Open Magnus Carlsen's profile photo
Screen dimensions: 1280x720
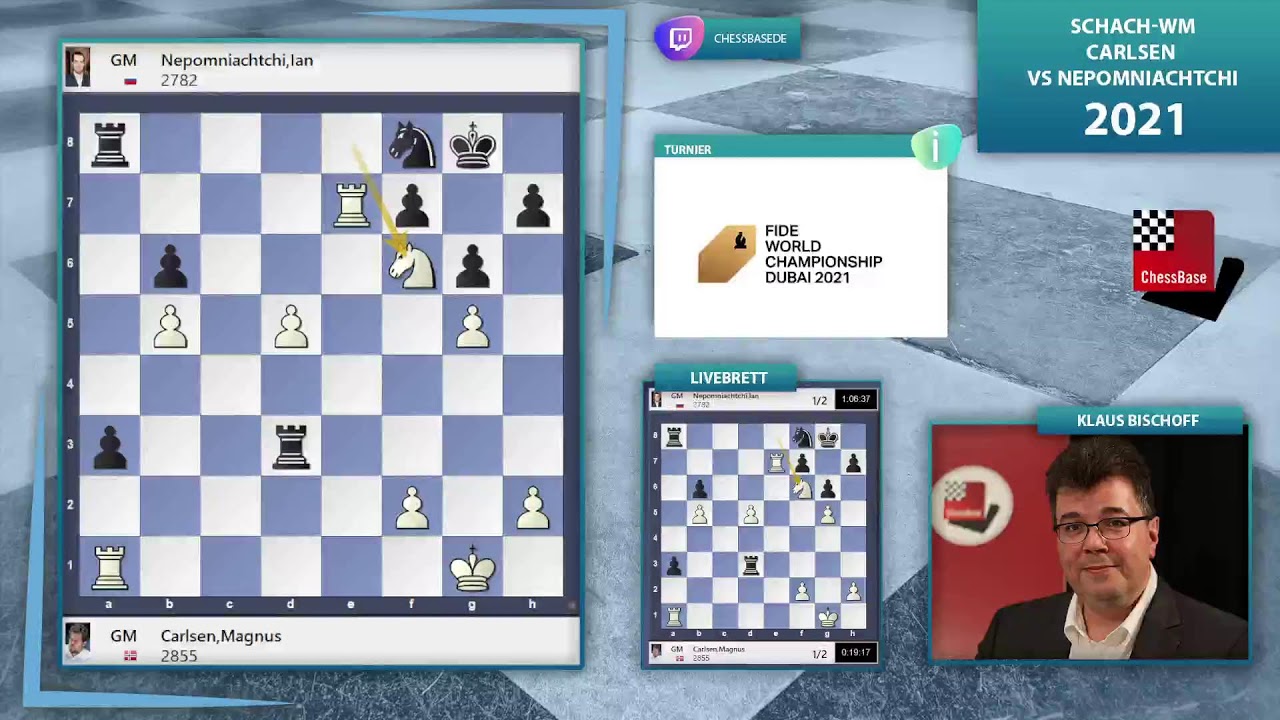pos(78,643)
